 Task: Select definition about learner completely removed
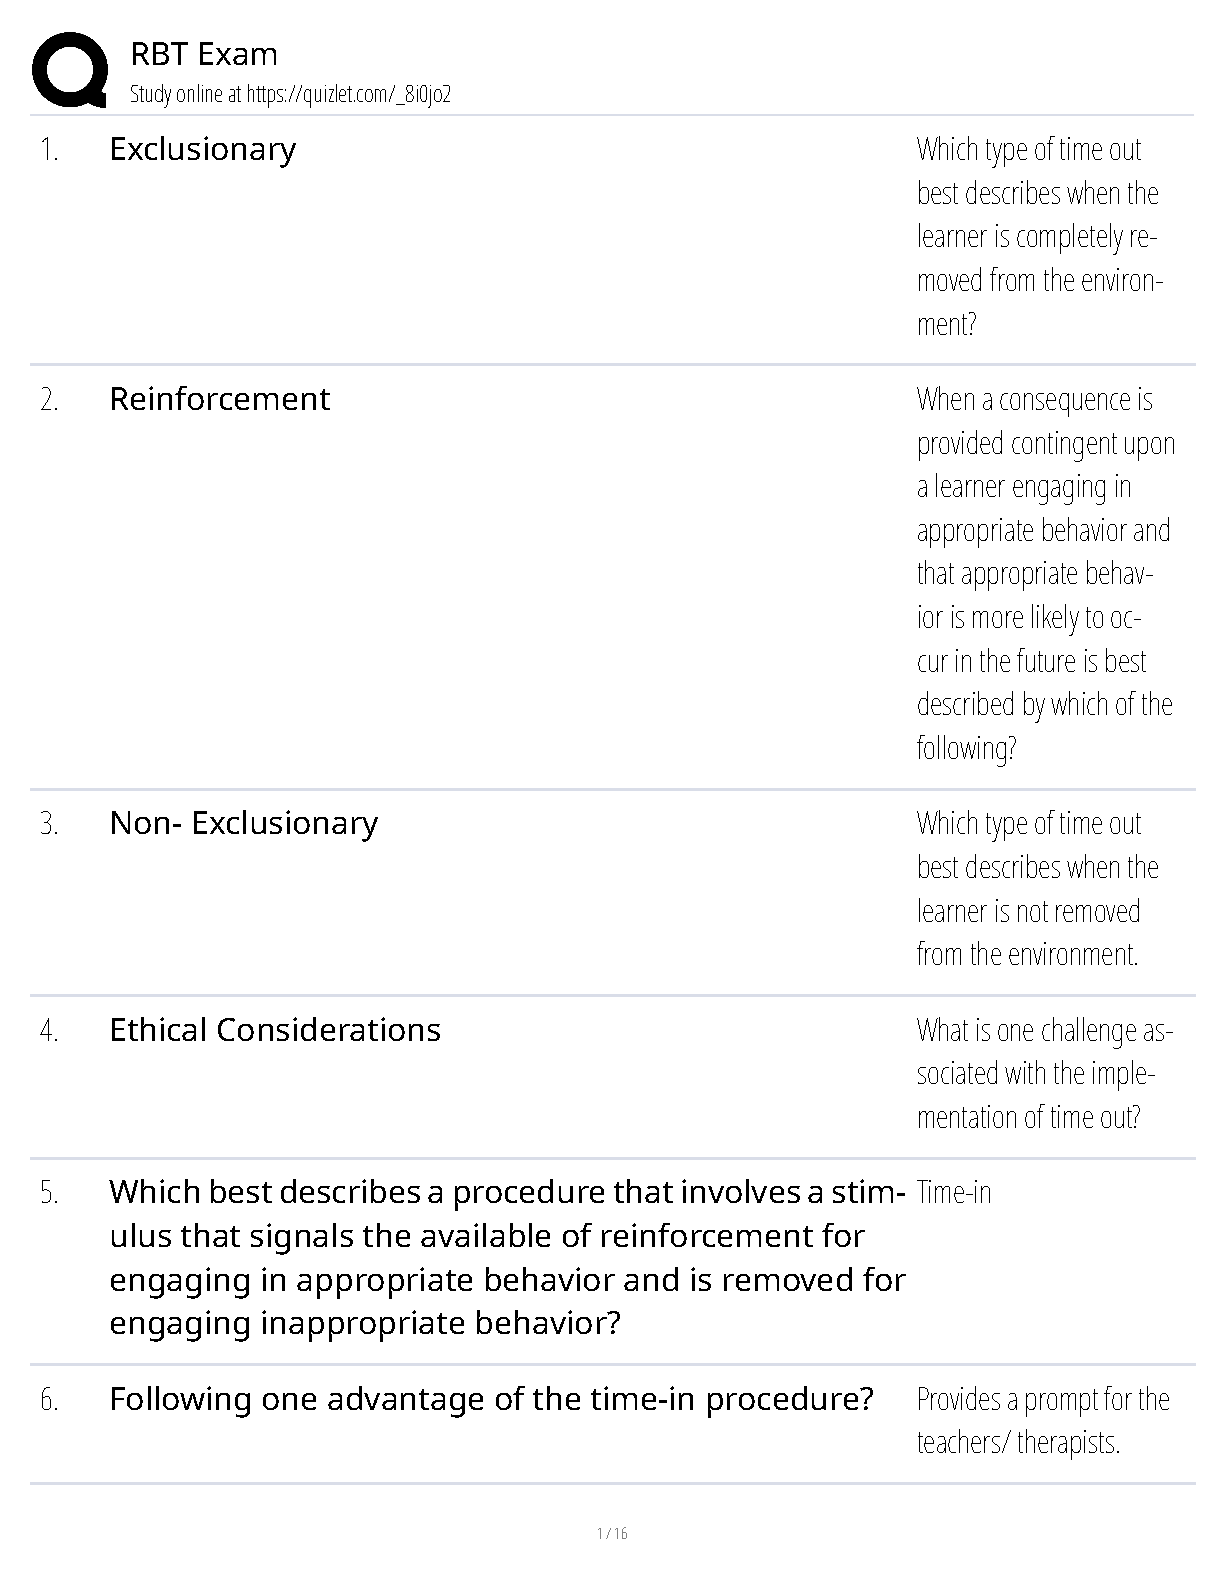tap(1040, 237)
